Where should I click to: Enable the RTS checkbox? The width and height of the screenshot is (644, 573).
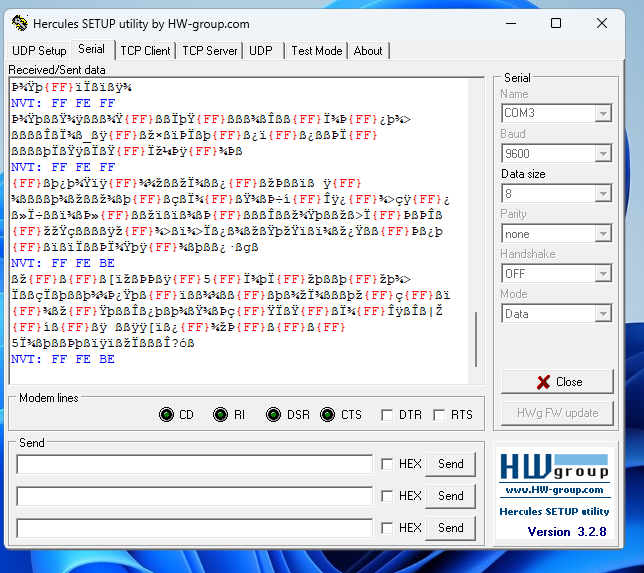coord(439,415)
